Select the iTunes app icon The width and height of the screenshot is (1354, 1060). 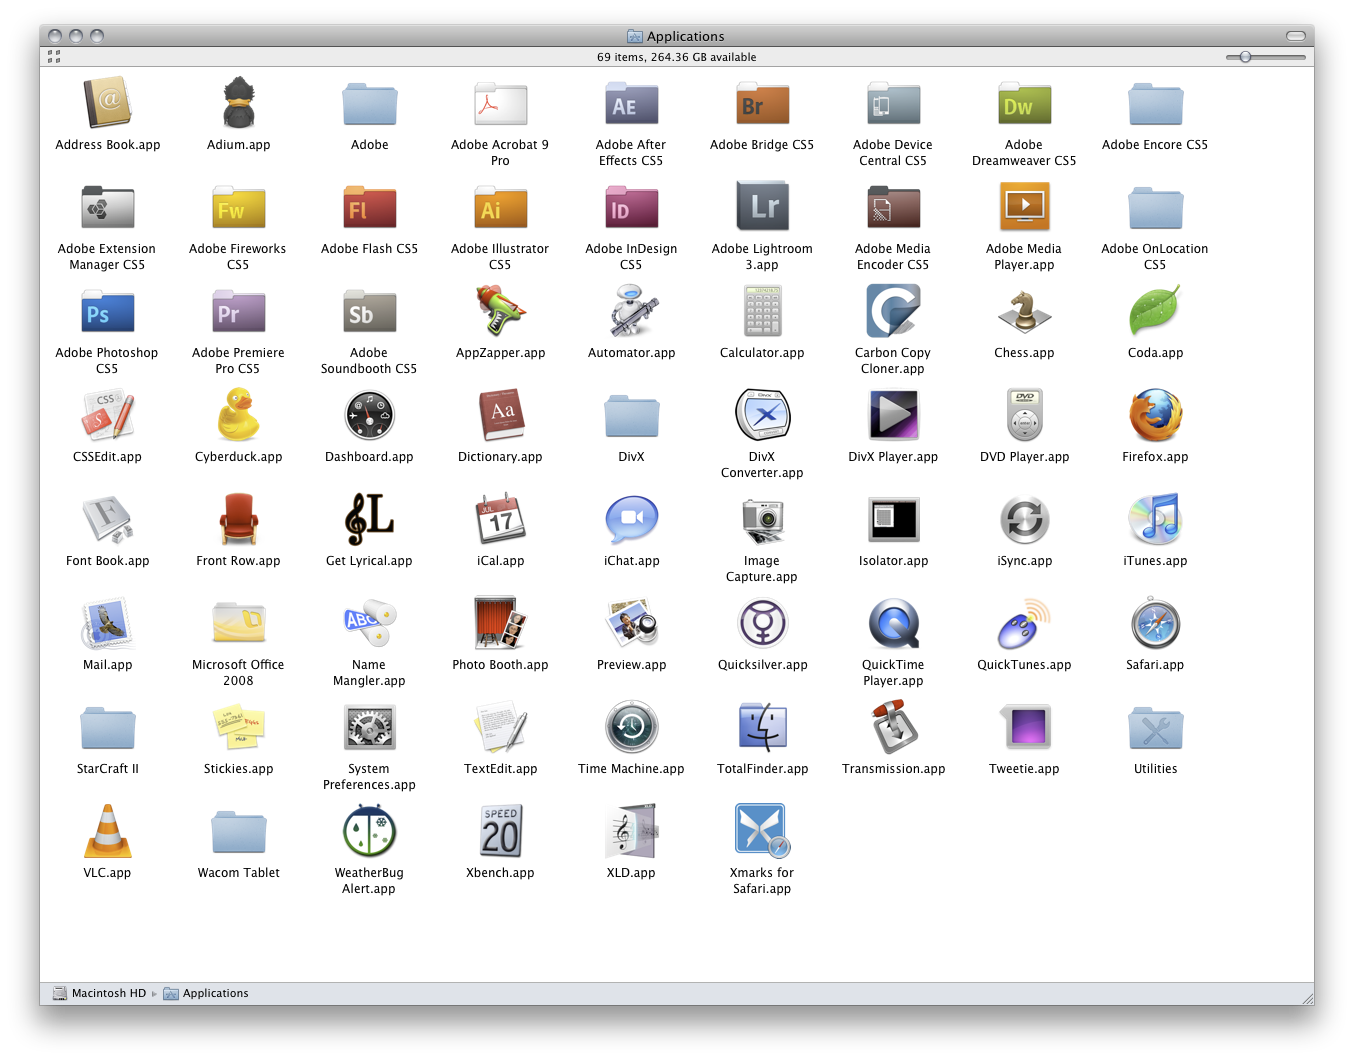click(1155, 519)
